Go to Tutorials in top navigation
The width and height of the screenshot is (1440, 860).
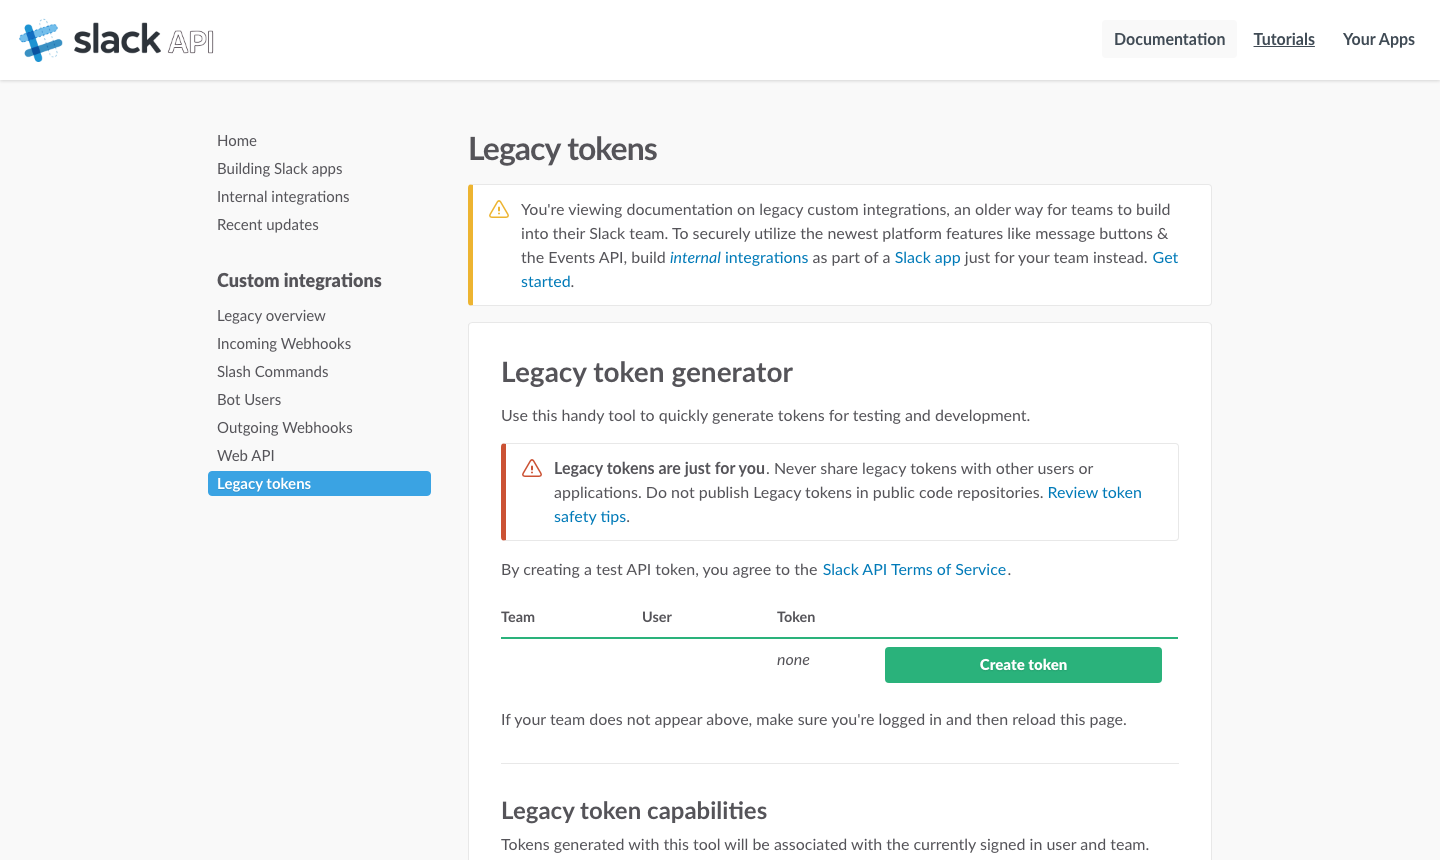[1284, 39]
